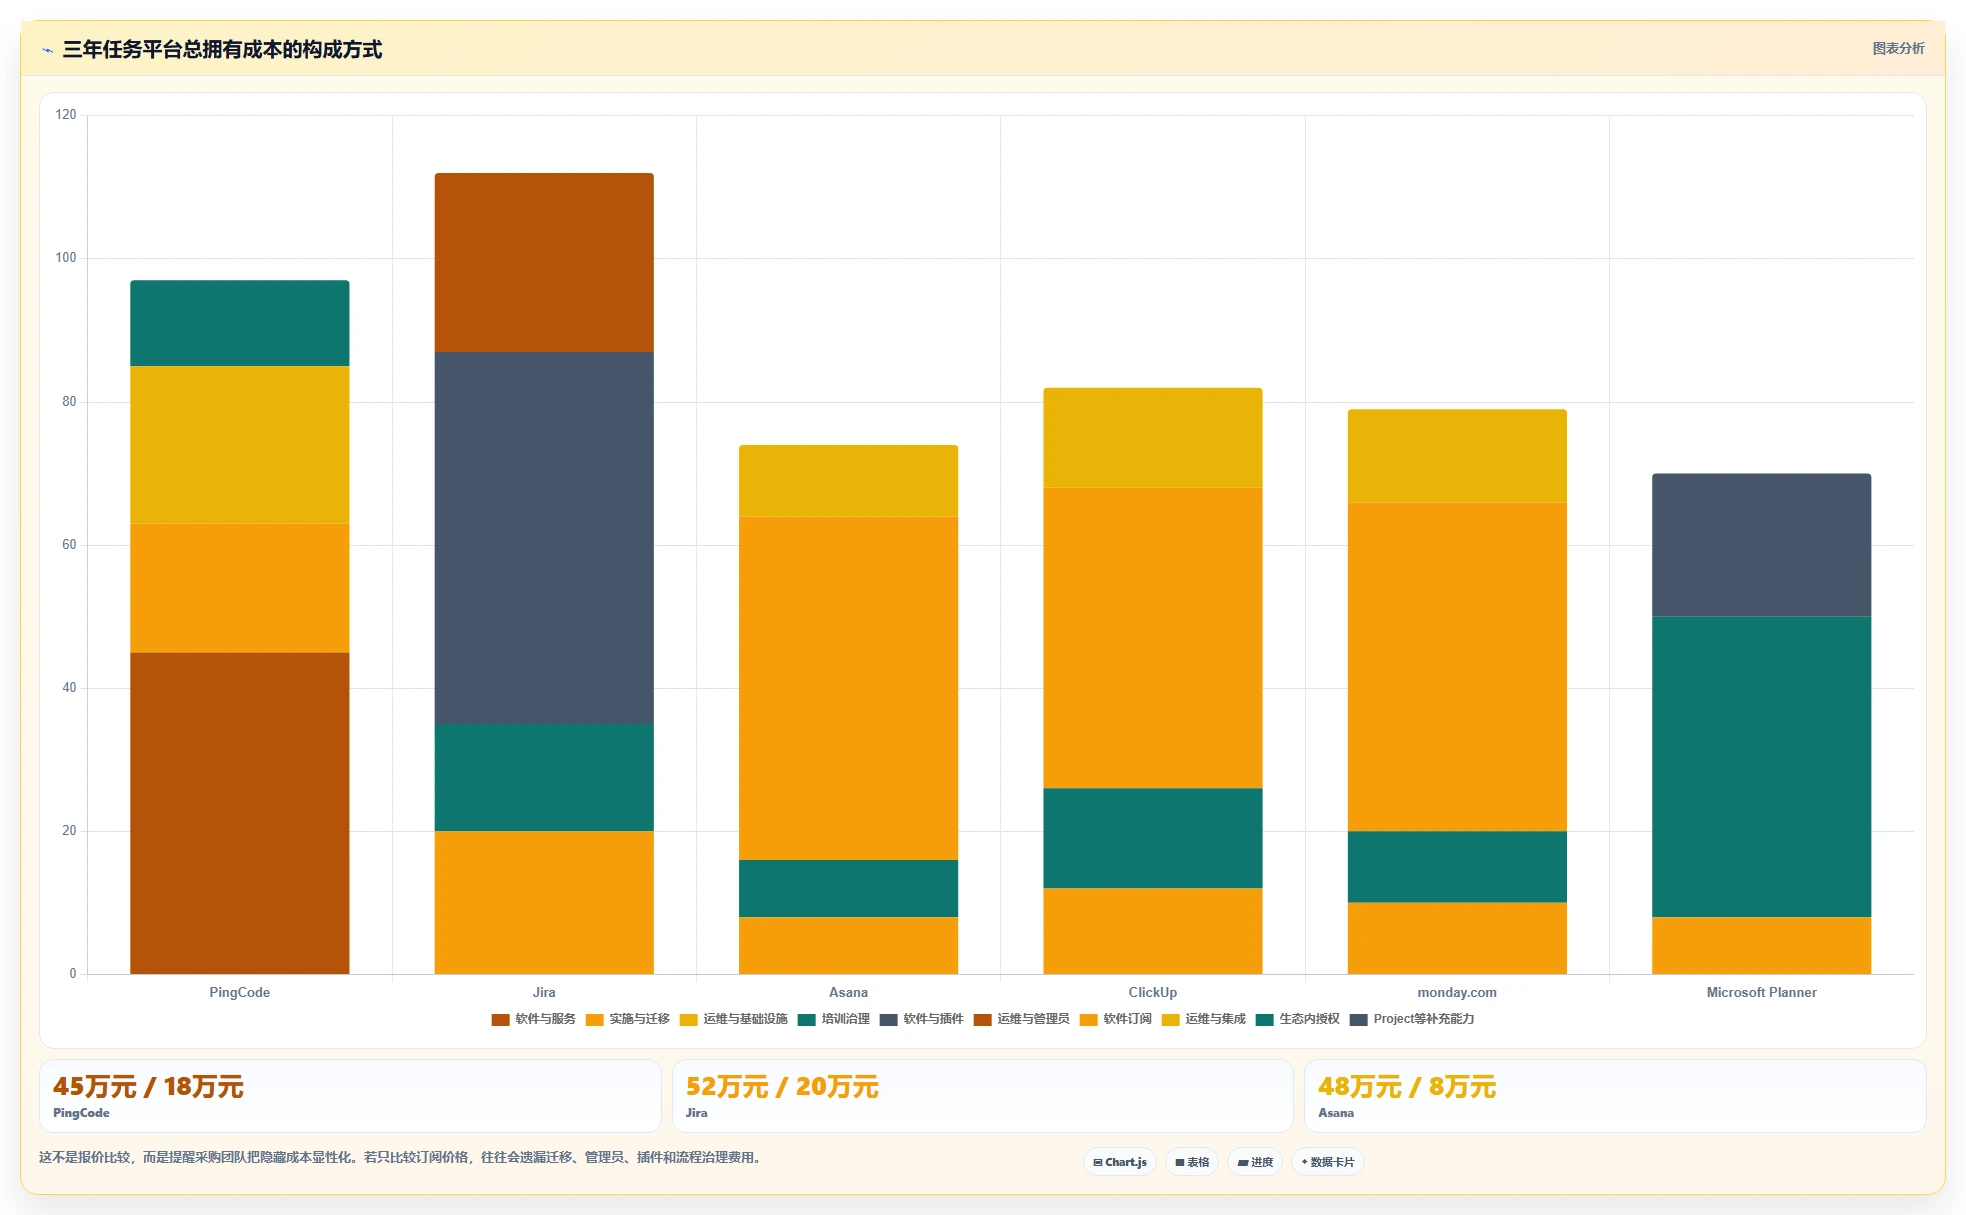Image resolution: width=1966 pixels, height=1215 pixels.
Task: Click the 数据卡片 chip
Action: (1328, 1162)
